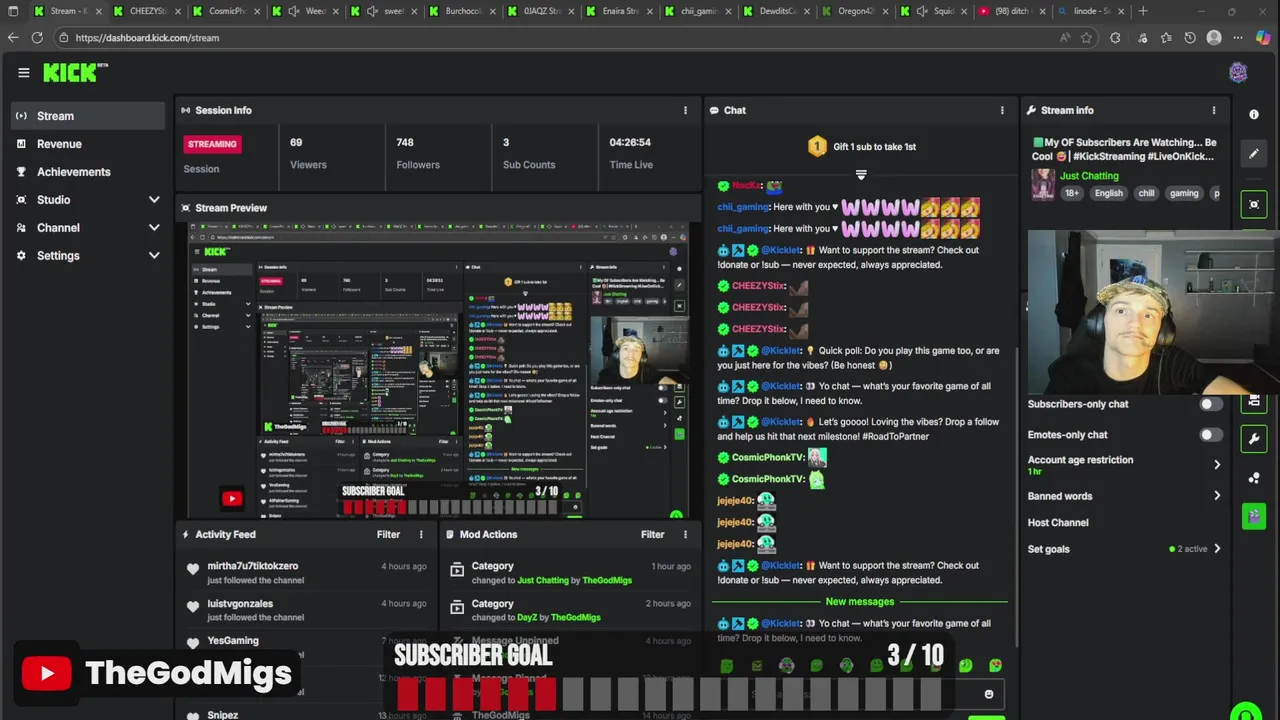Click the chill tag chip
This screenshot has height=720, width=1280.
click(1146, 193)
